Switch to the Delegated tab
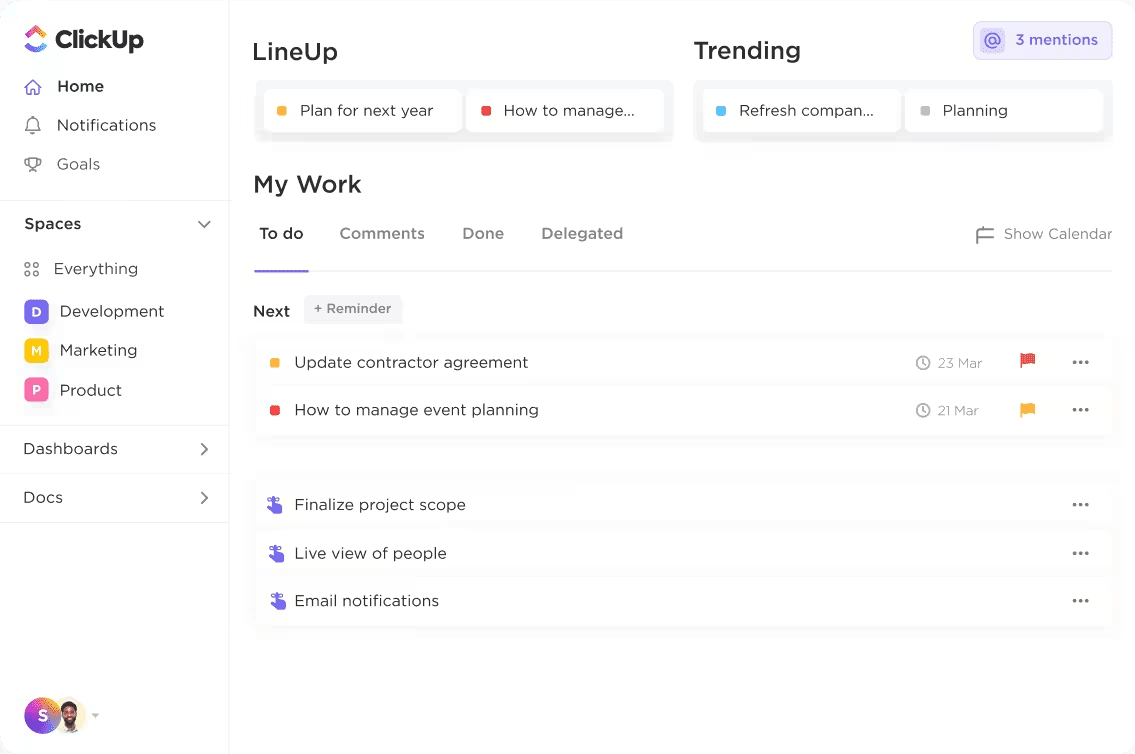The width and height of the screenshot is (1135, 754). pyautogui.click(x=582, y=234)
